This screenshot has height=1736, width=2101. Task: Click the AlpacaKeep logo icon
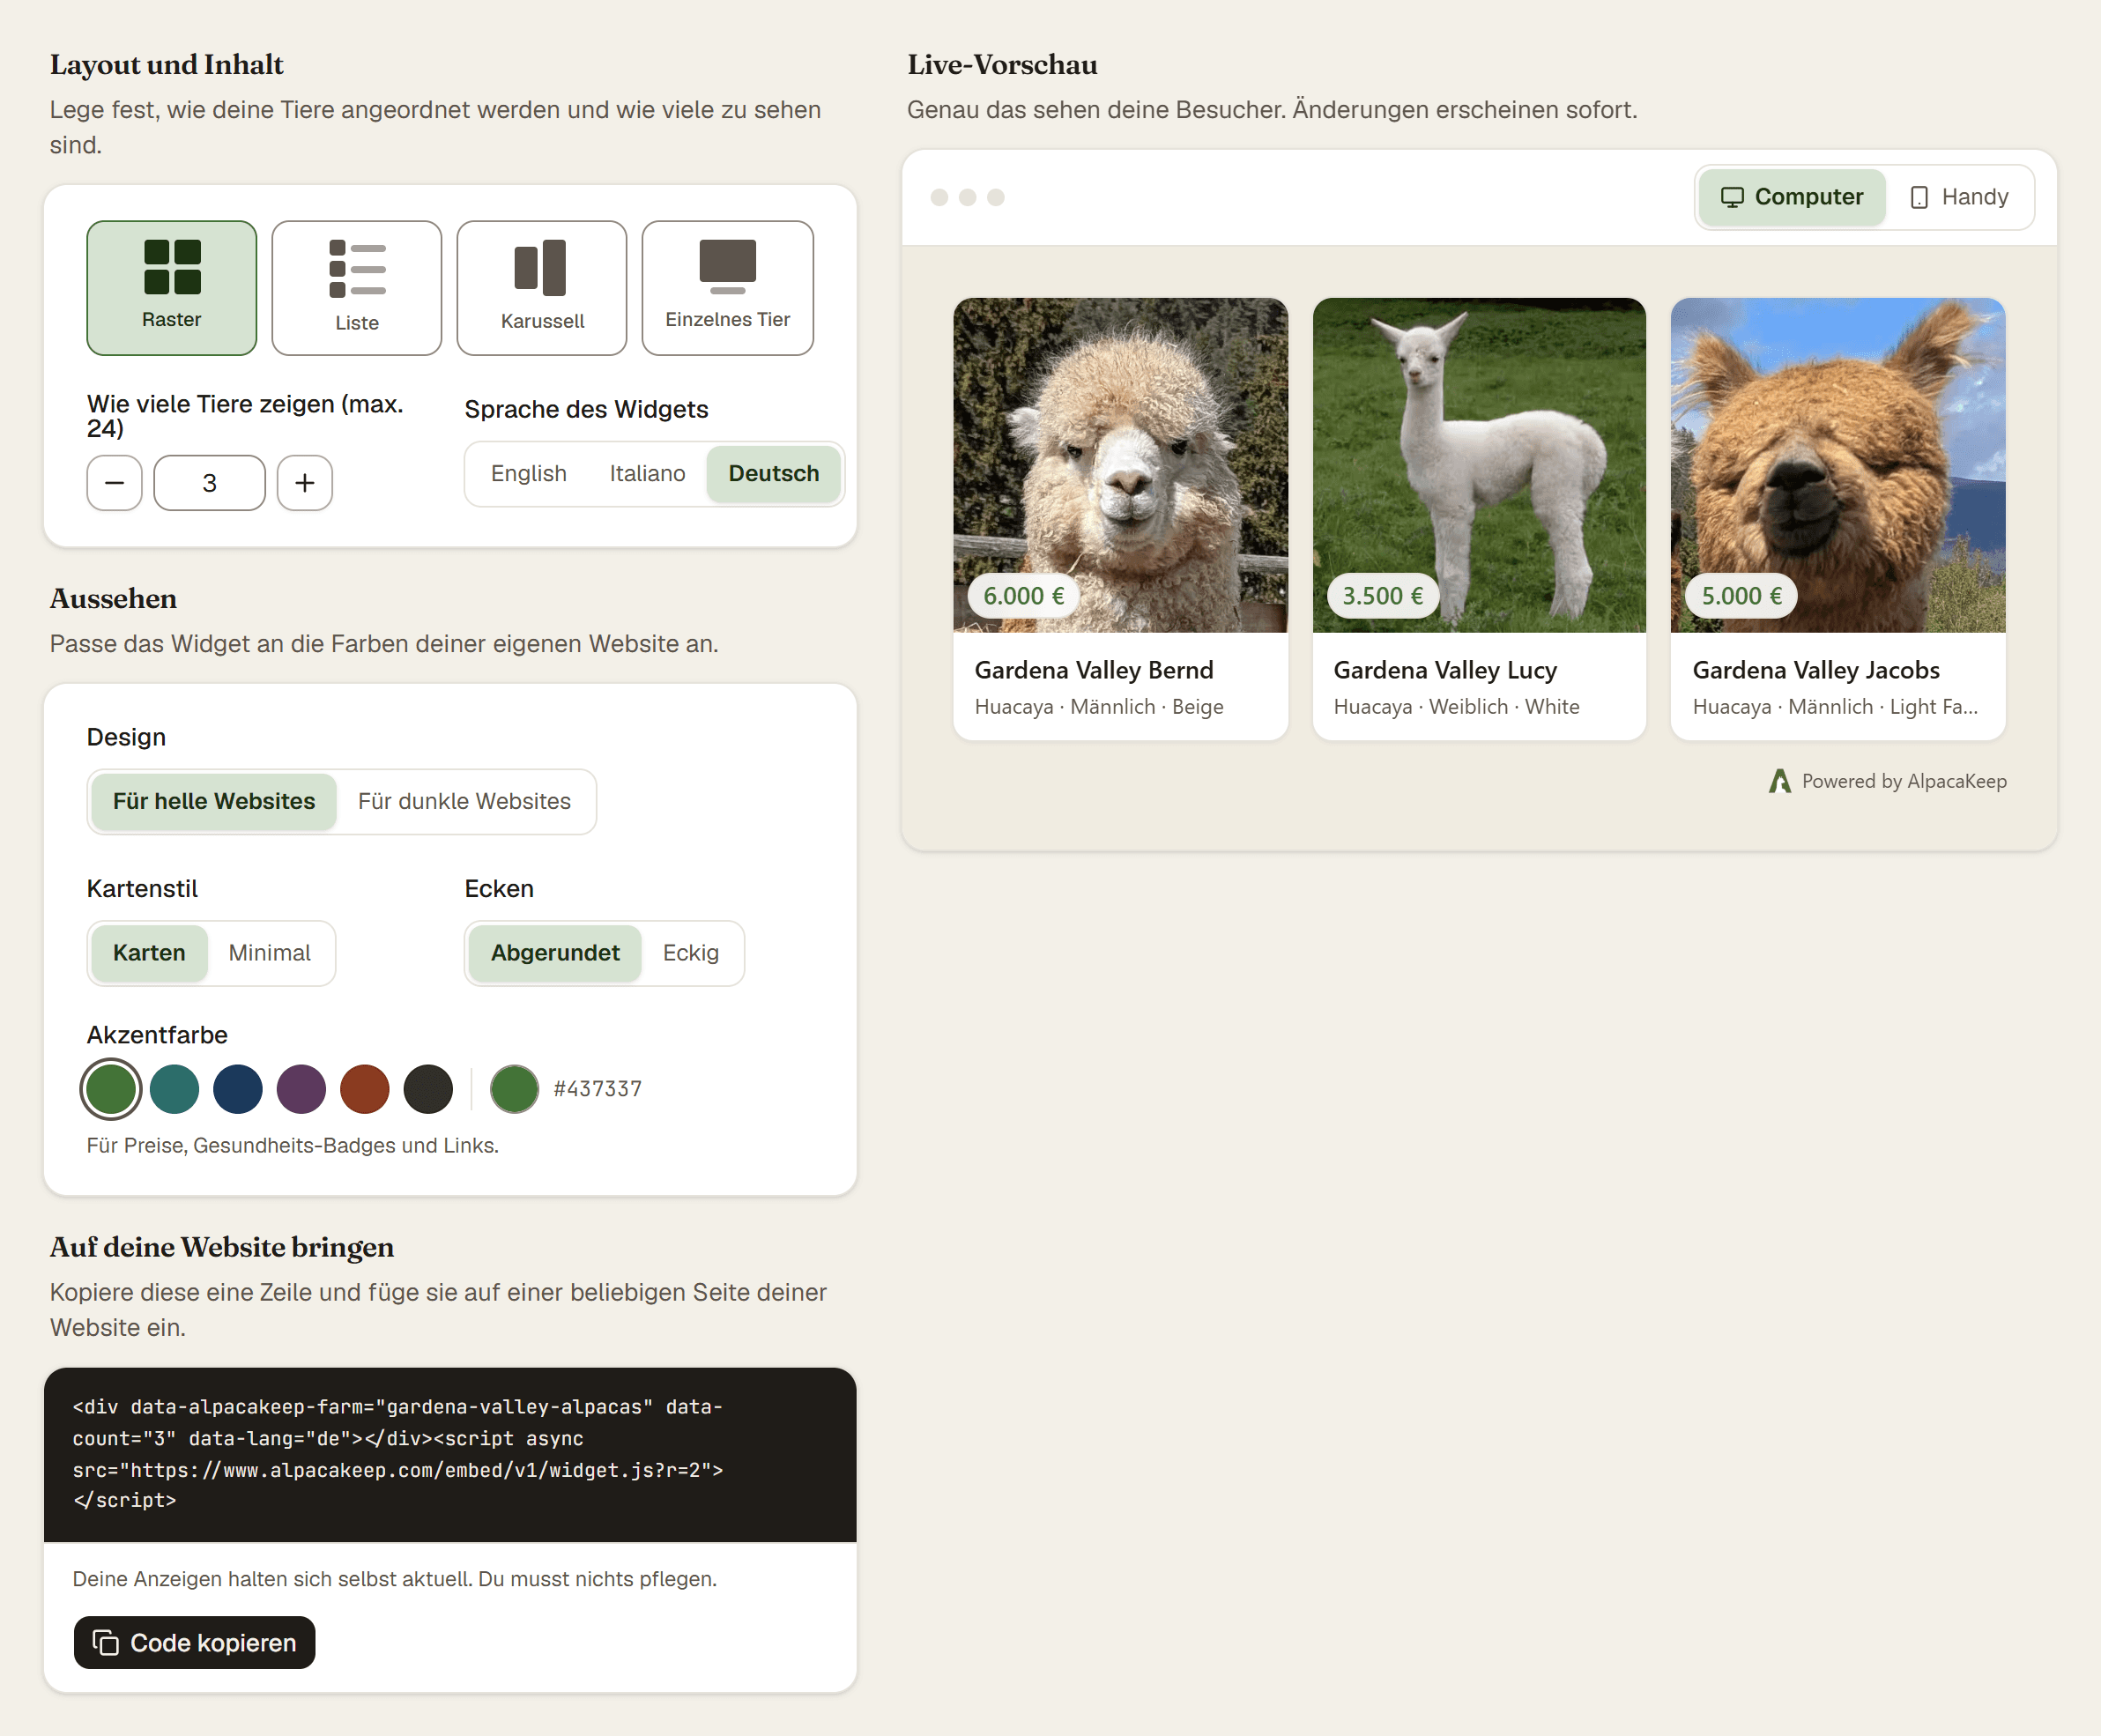1780,781
